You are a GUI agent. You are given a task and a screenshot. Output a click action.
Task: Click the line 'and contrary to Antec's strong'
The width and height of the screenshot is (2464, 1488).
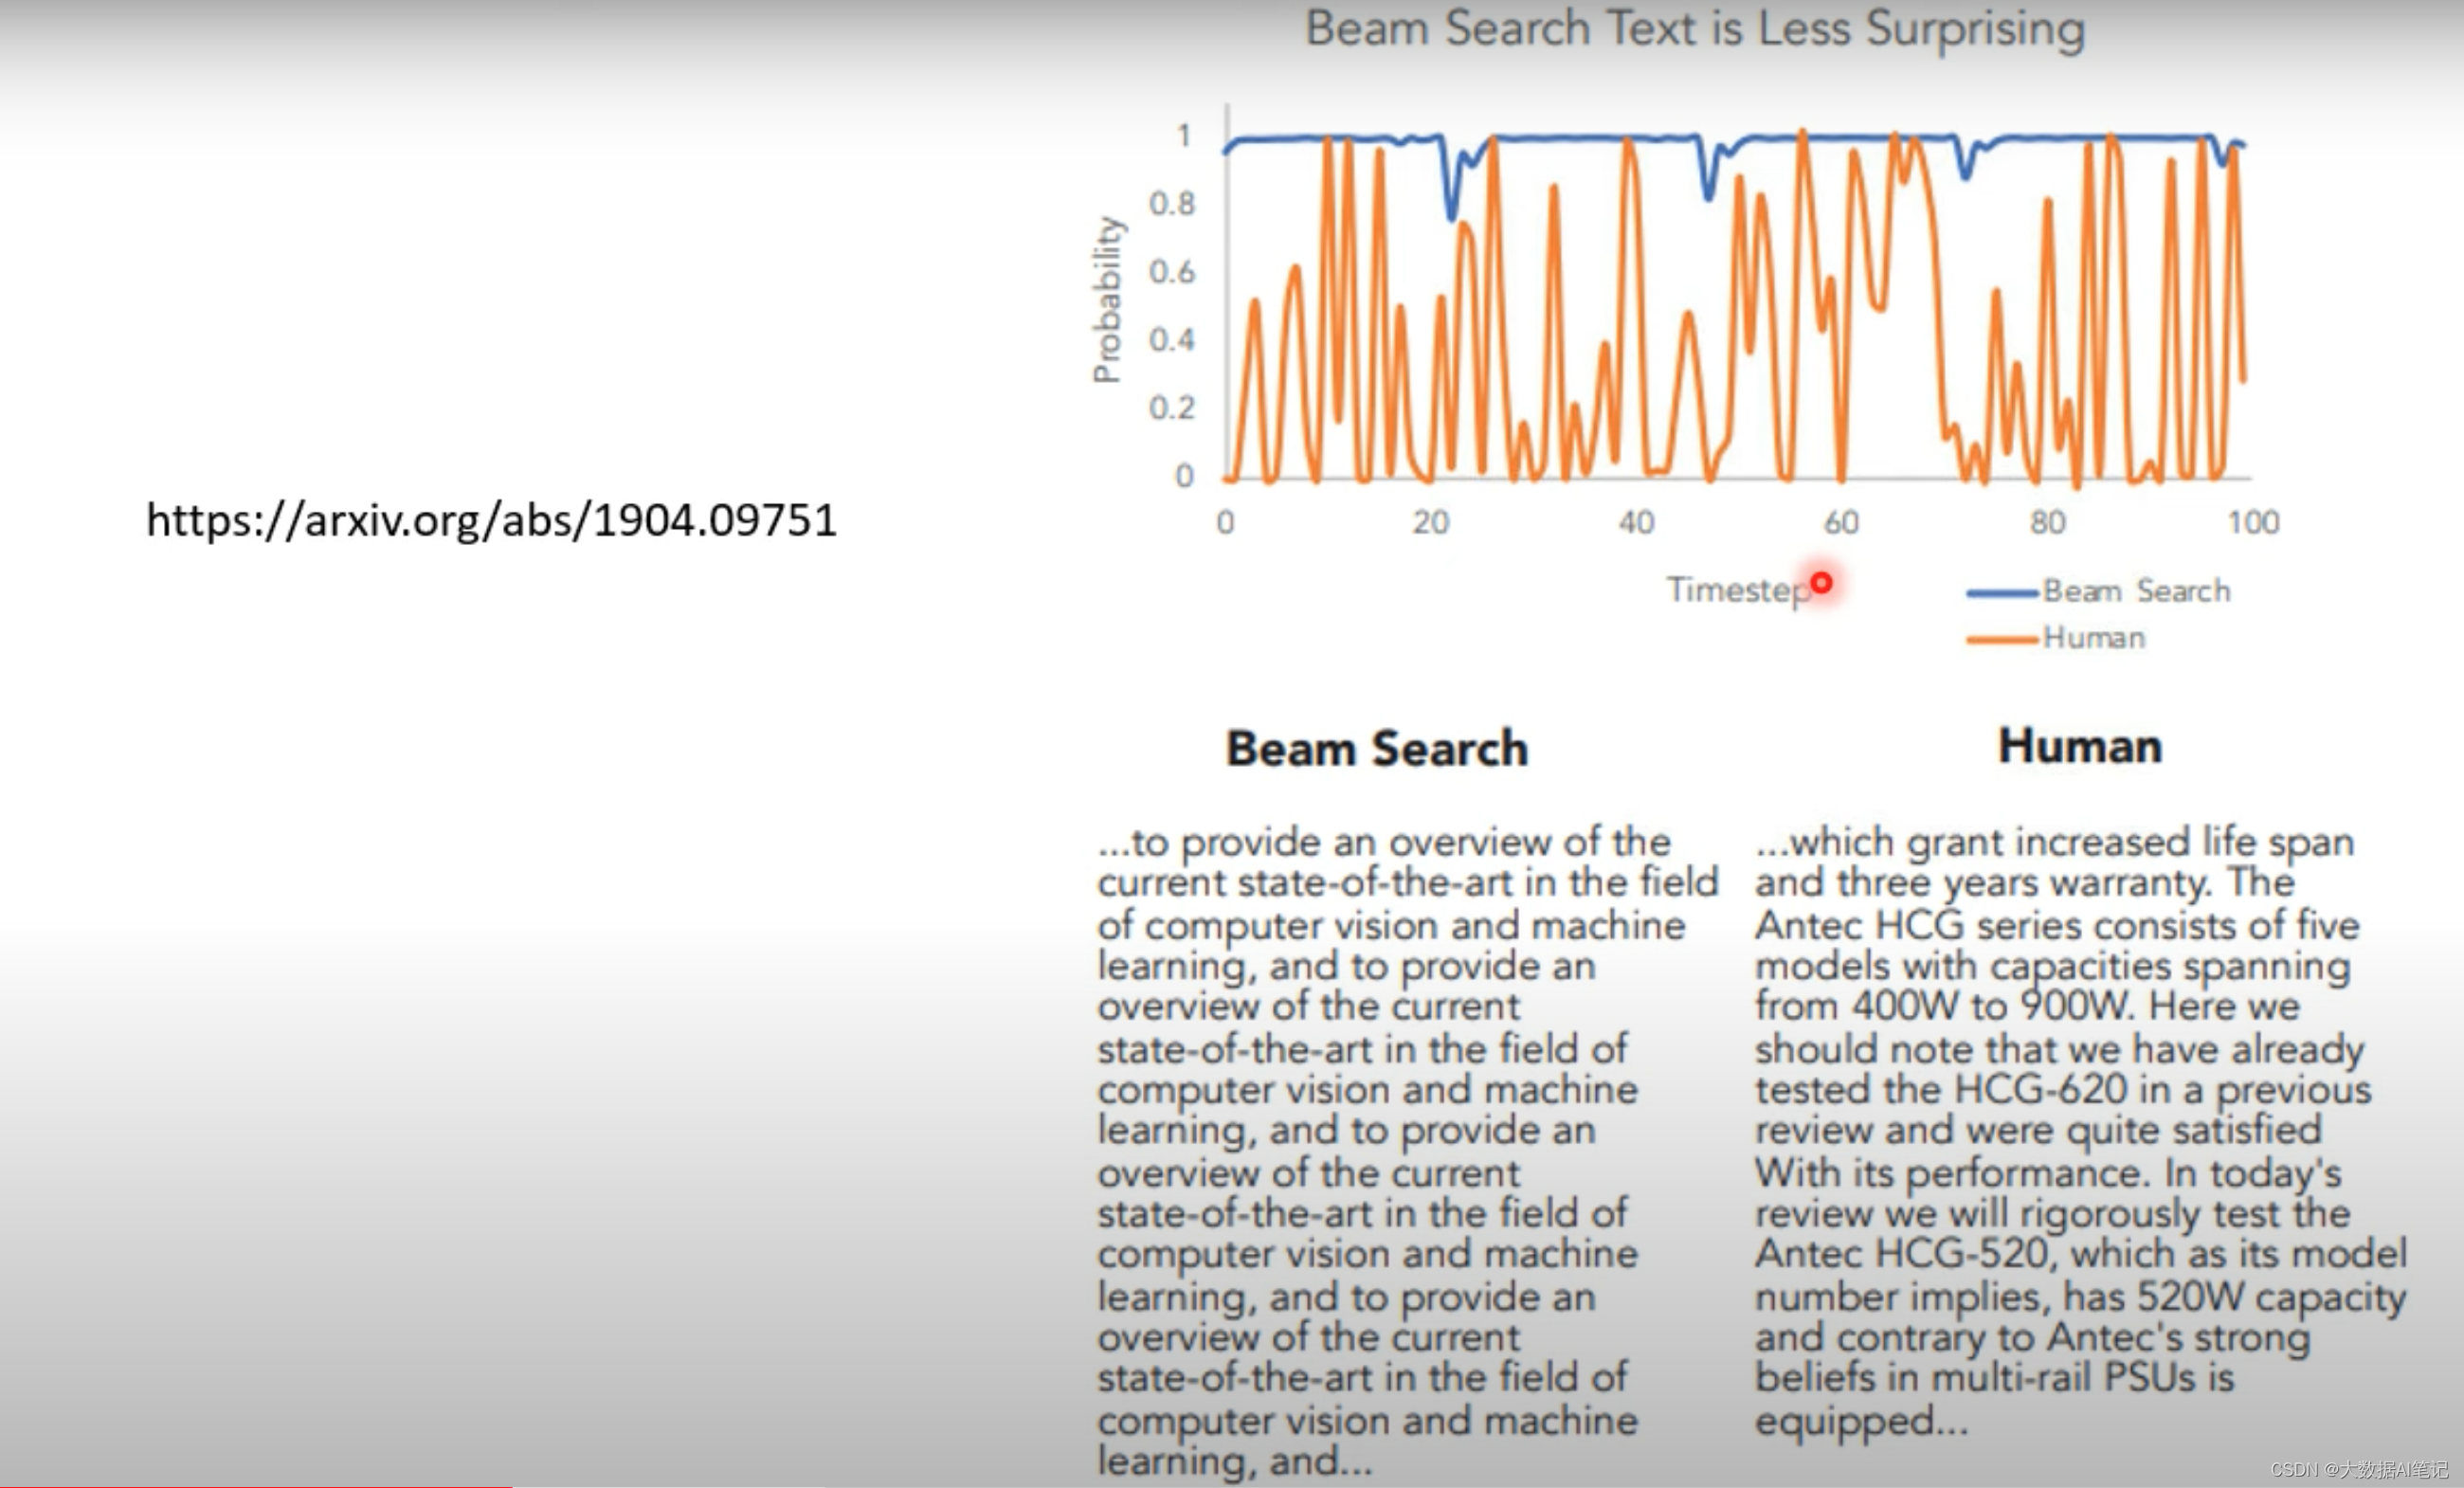[x=2033, y=1338]
